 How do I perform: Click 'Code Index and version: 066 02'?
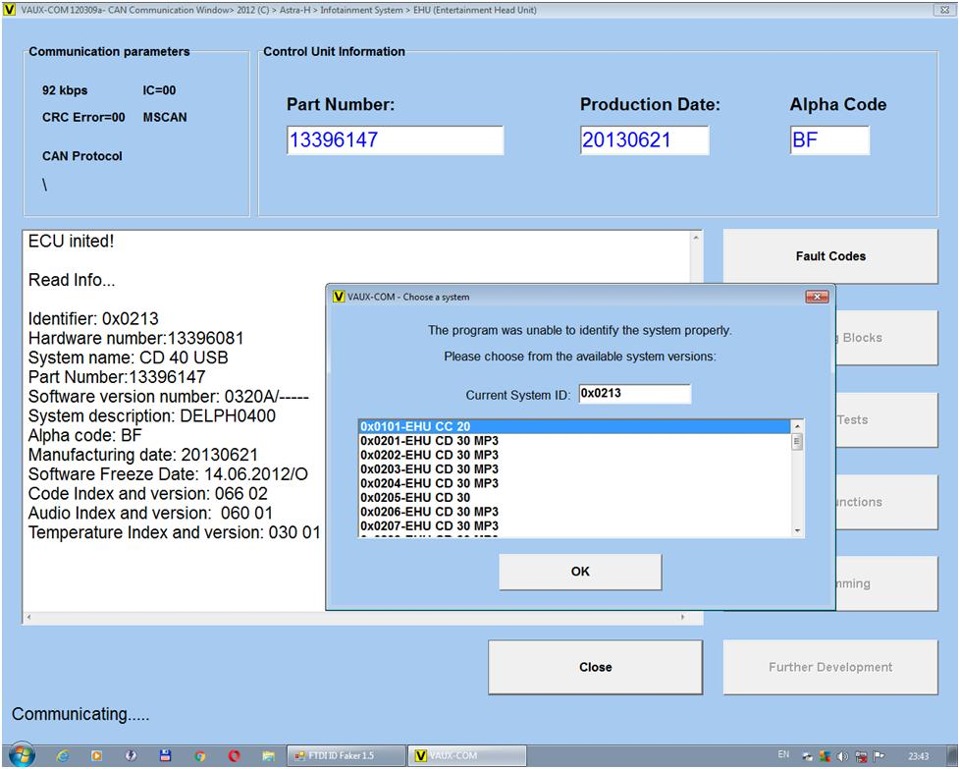pyautogui.click(x=148, y=494)
